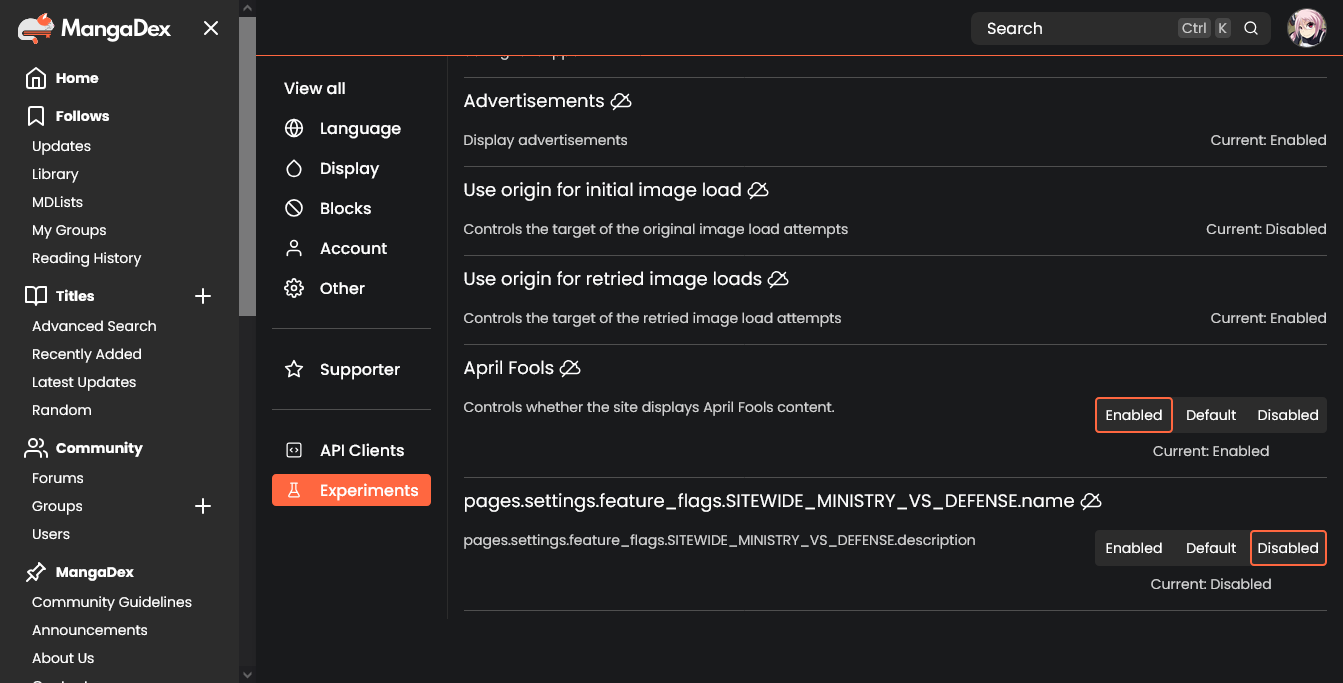The width and height of the screenshot is (1343, 683).
Task: Set April Fools to Default
Action: point(1210,415)
